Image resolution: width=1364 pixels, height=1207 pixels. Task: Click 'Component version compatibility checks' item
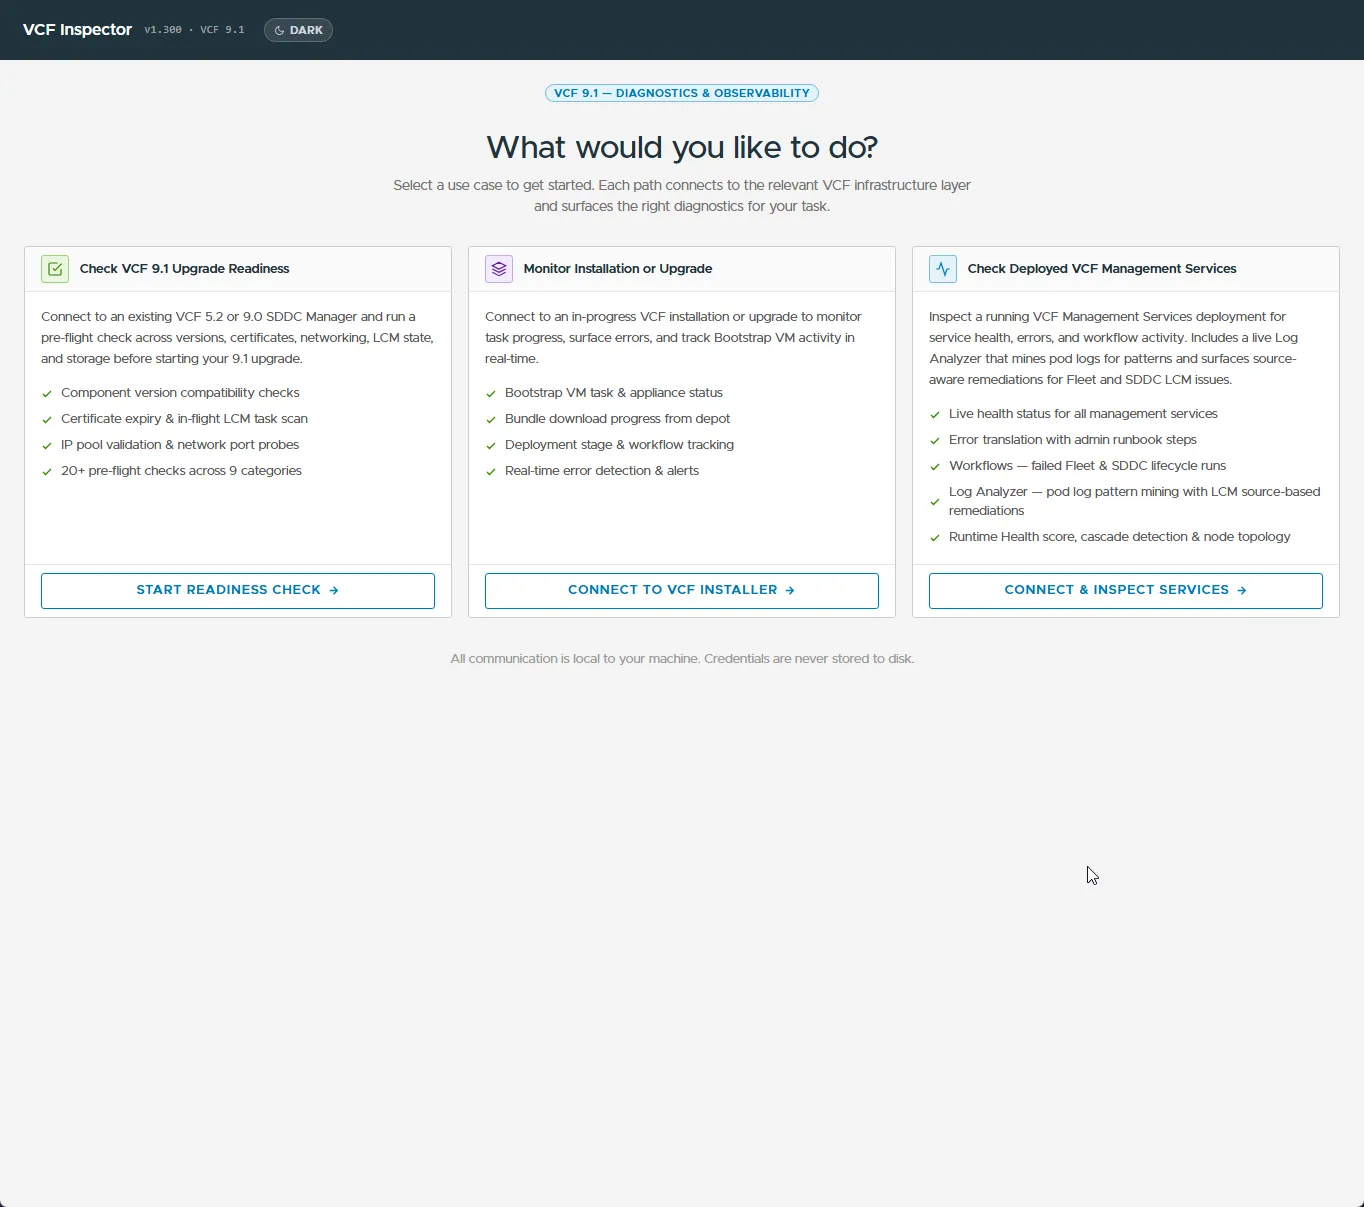(180, 393)
